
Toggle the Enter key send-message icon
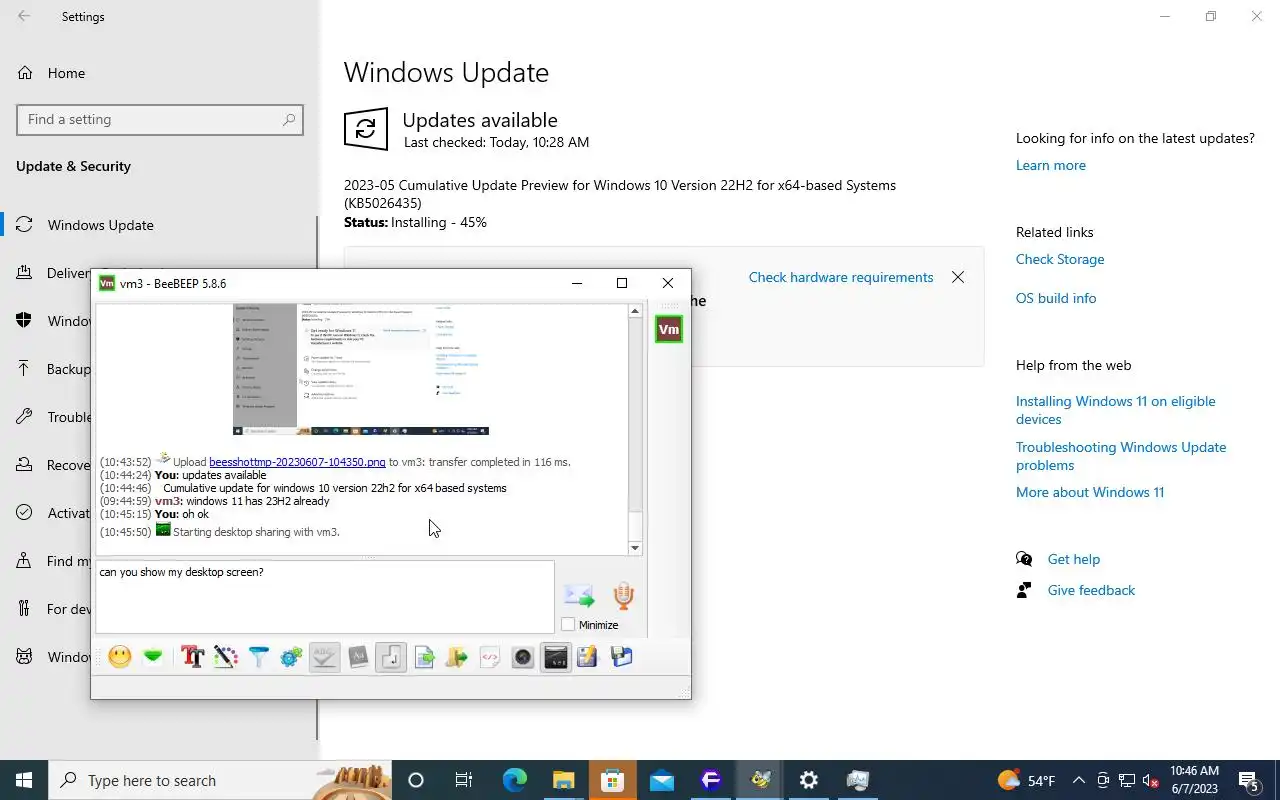(x=391, y=657)
